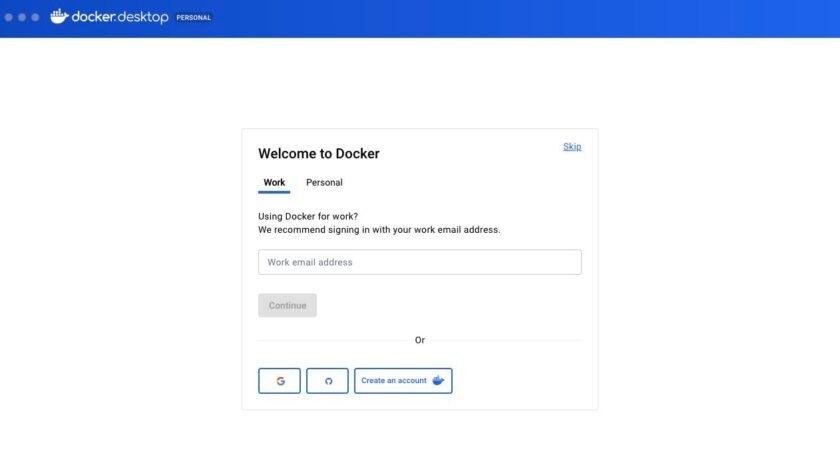Screen dimensions: 840x467
Task: Click the work email recommendation sentence
Action: (379, 230)
